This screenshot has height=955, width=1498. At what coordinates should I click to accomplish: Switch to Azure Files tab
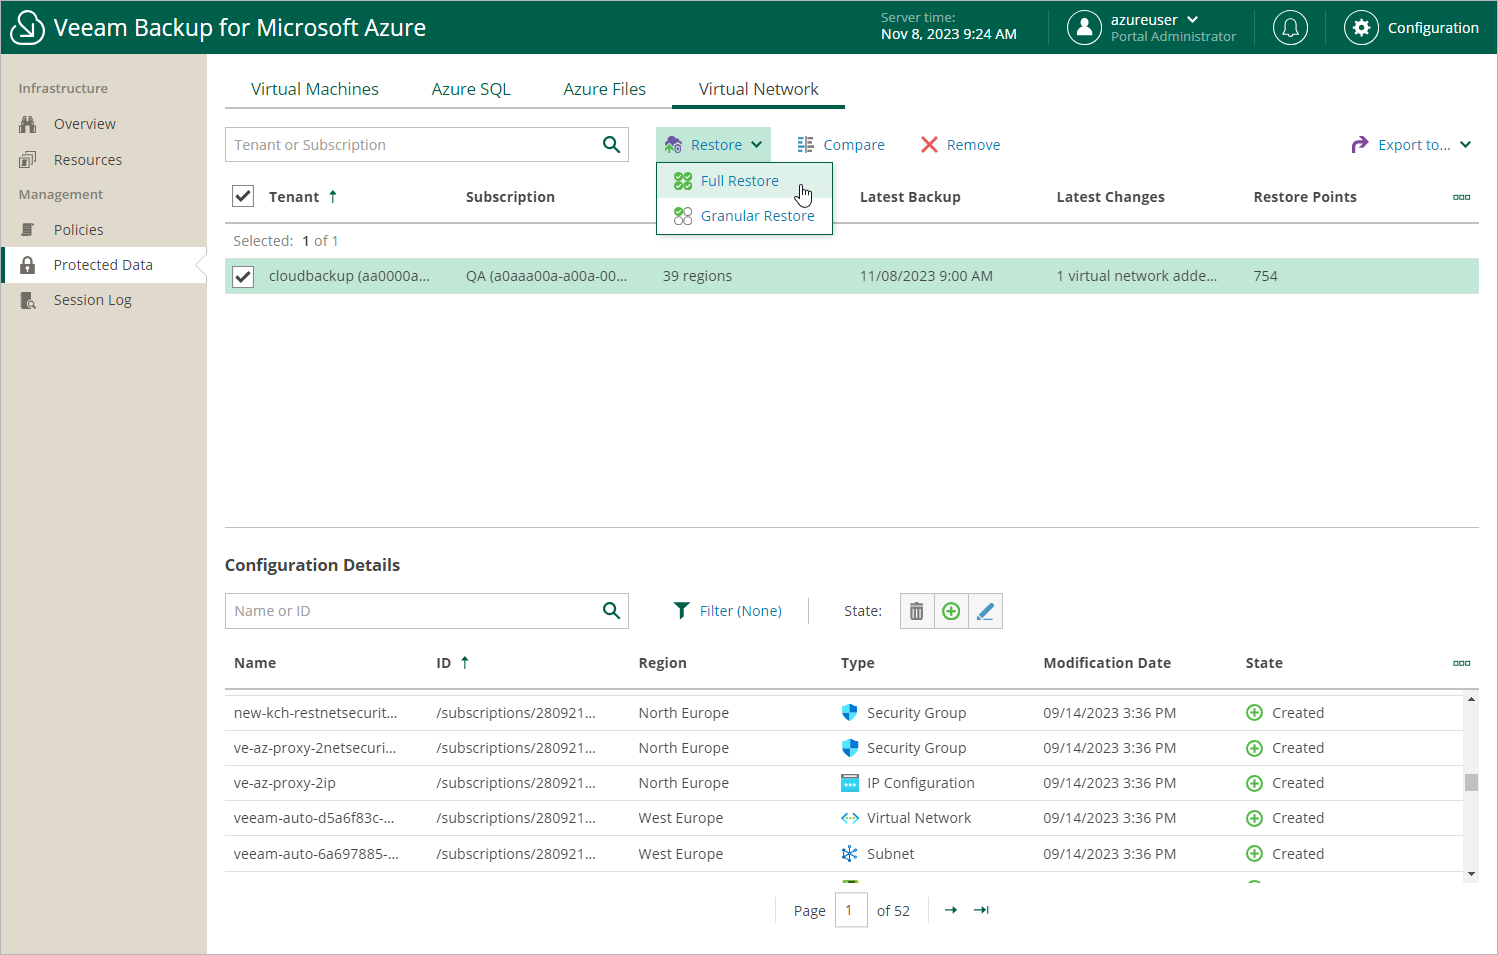coord(604,89)
